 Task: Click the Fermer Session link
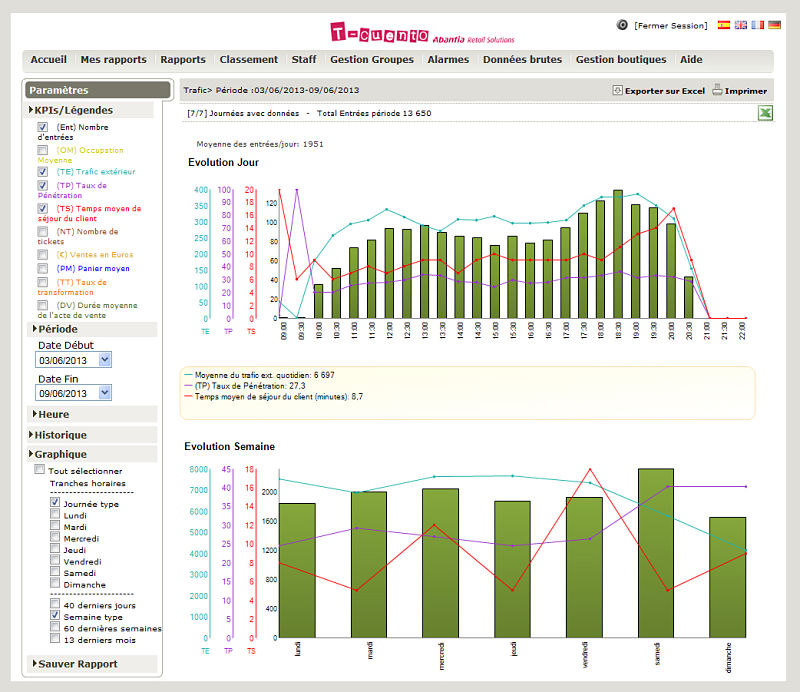670,25
